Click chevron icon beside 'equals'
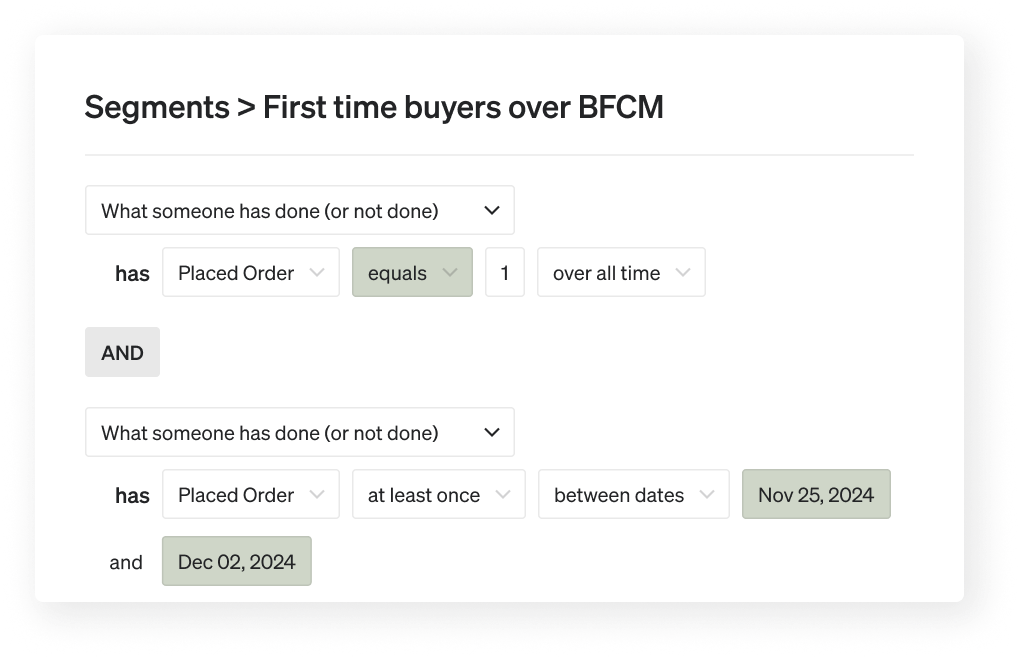The width and height of the screenshot is (1019, 657). click(x=450, y=273)
